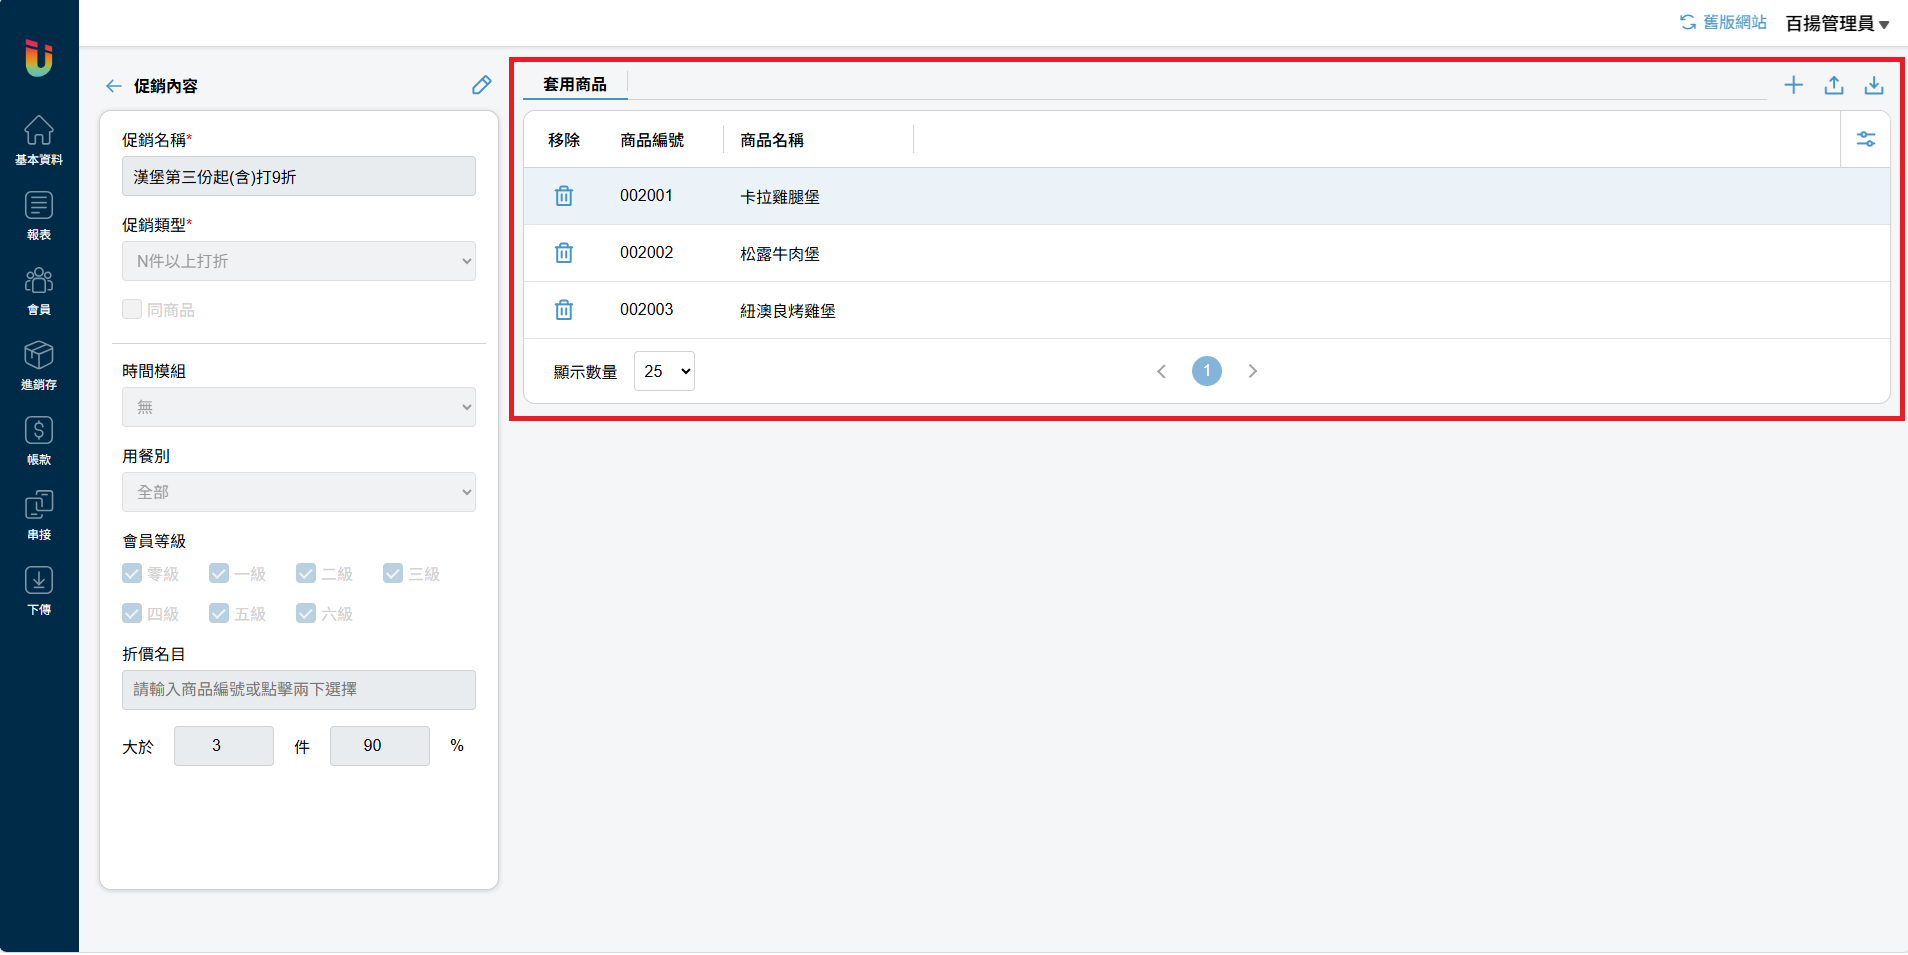Click the 舊版網站 link
This screenshot has height=955, width=1908.
click(1723, 22)
